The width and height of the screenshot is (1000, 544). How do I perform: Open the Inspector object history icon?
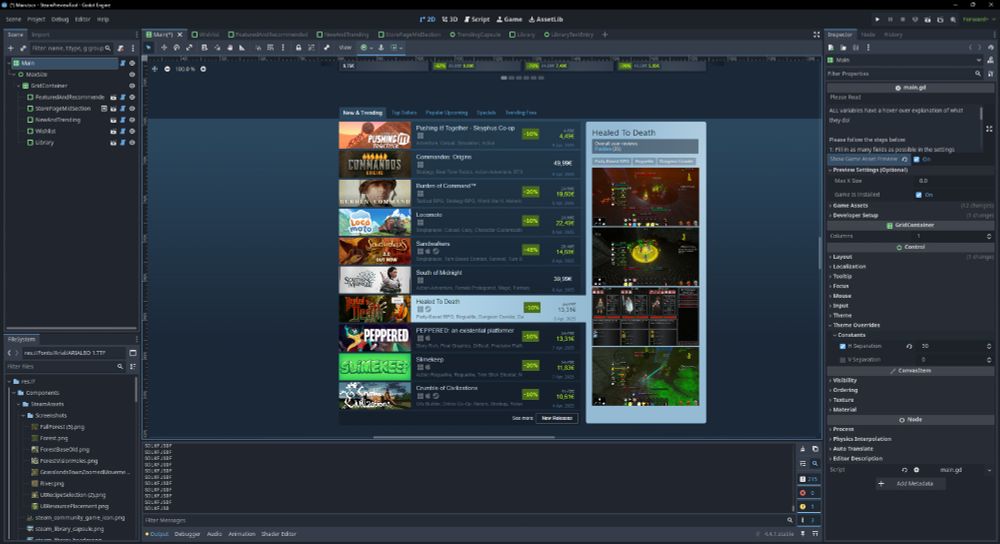(990, 47)
